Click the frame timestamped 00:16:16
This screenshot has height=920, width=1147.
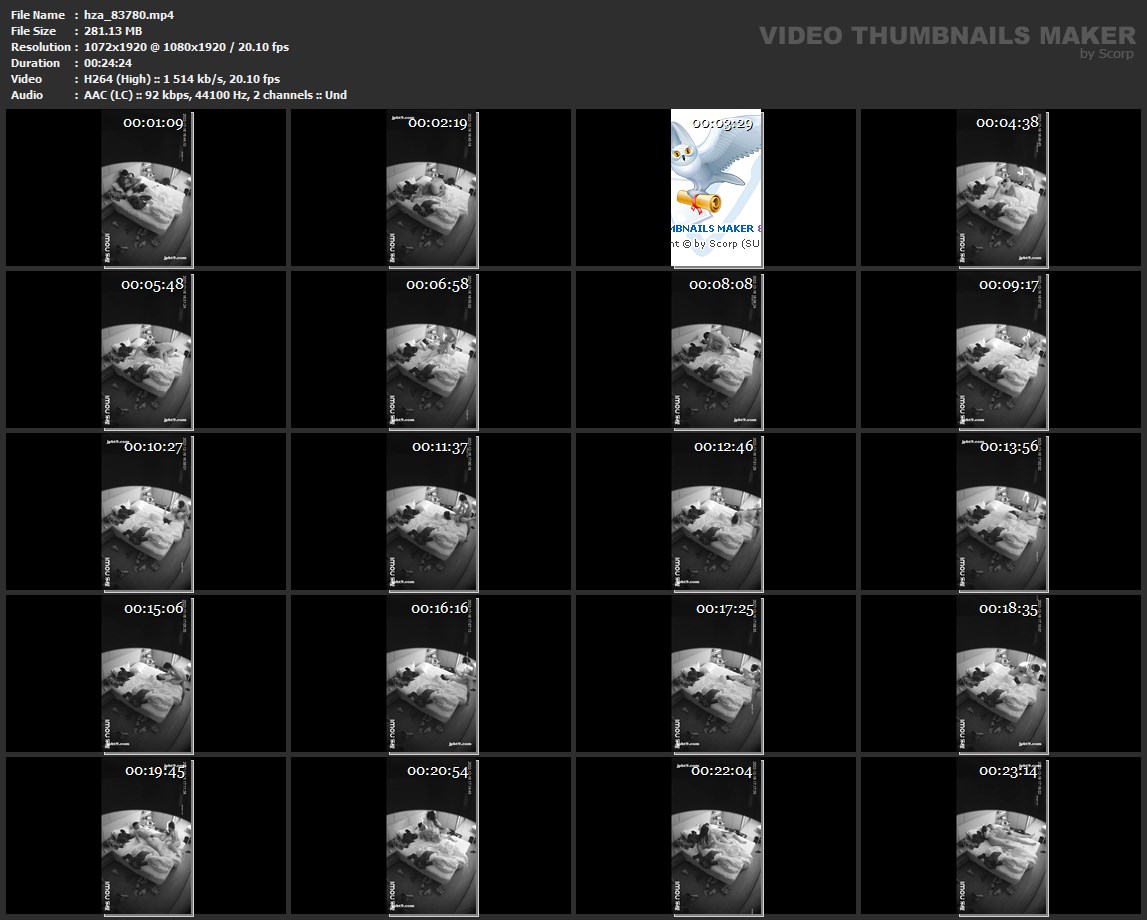click(432, 674)
